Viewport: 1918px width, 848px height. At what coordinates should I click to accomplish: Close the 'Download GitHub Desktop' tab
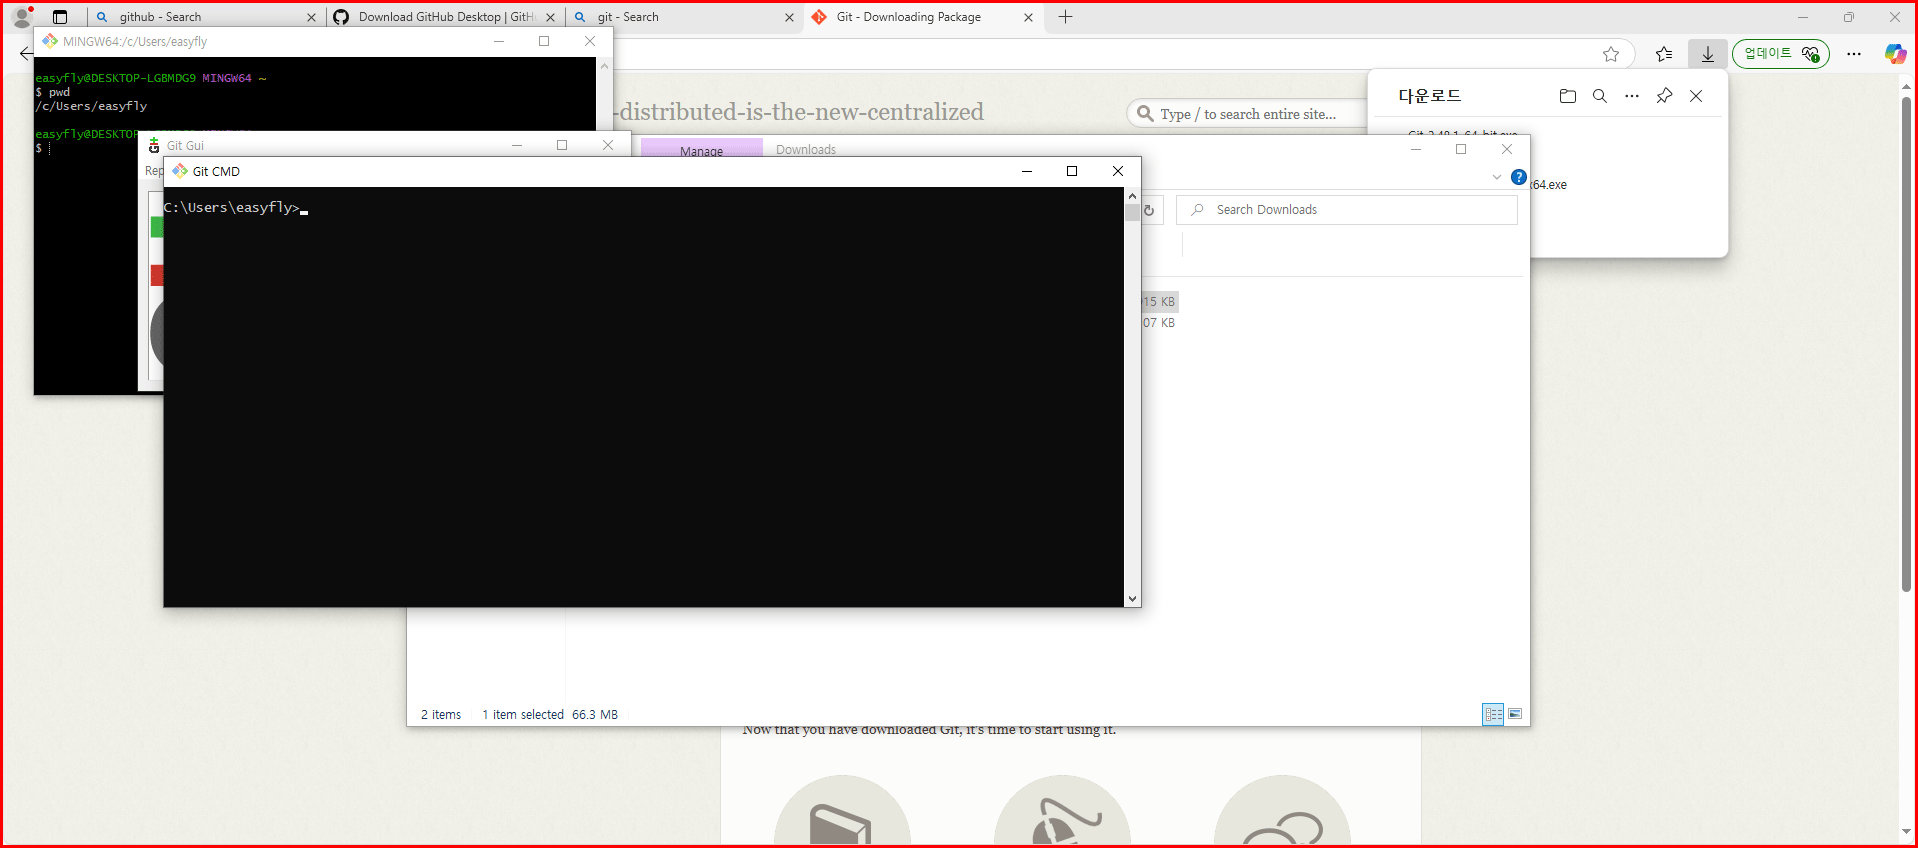click(550, 17)
